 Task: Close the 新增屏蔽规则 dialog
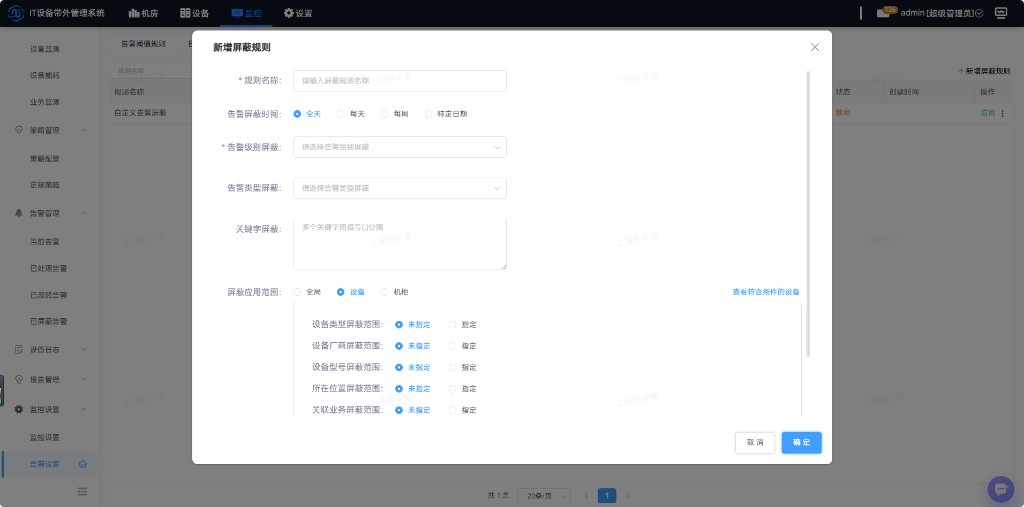pyautogui.click(x=814, y=47)
